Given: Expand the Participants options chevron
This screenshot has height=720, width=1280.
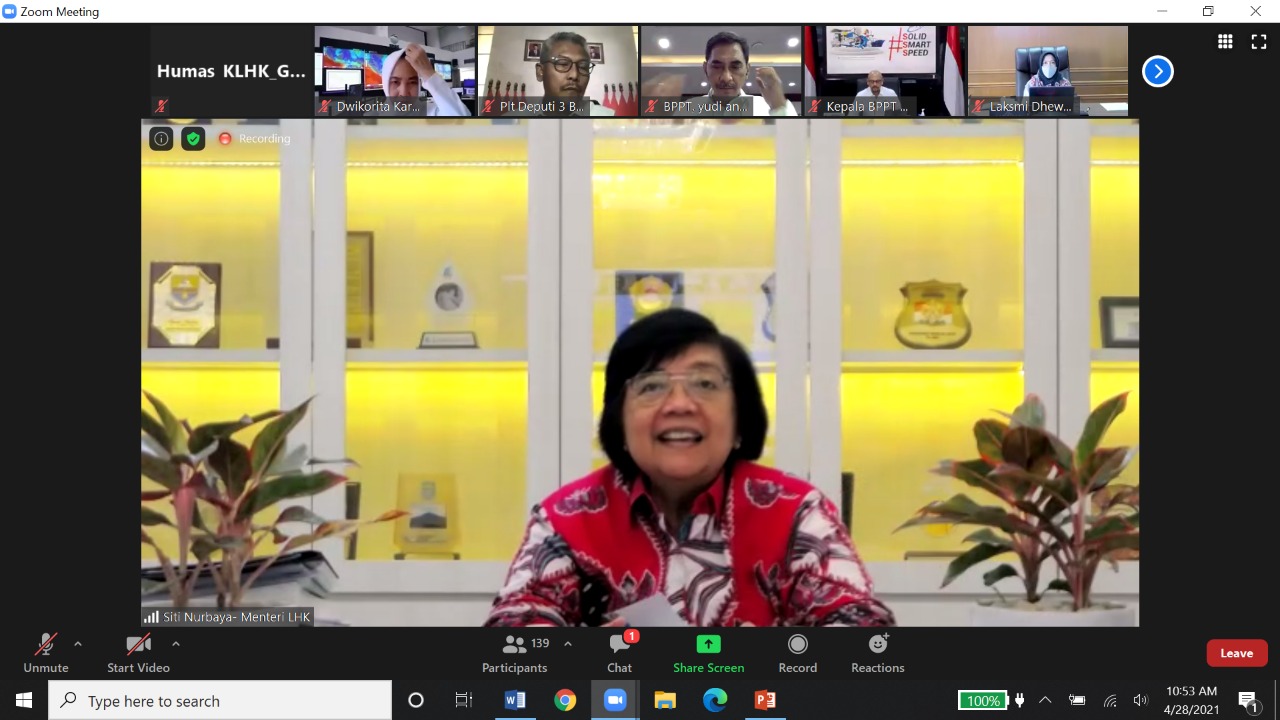Looking at the screenshot, I should pos(567,643).
